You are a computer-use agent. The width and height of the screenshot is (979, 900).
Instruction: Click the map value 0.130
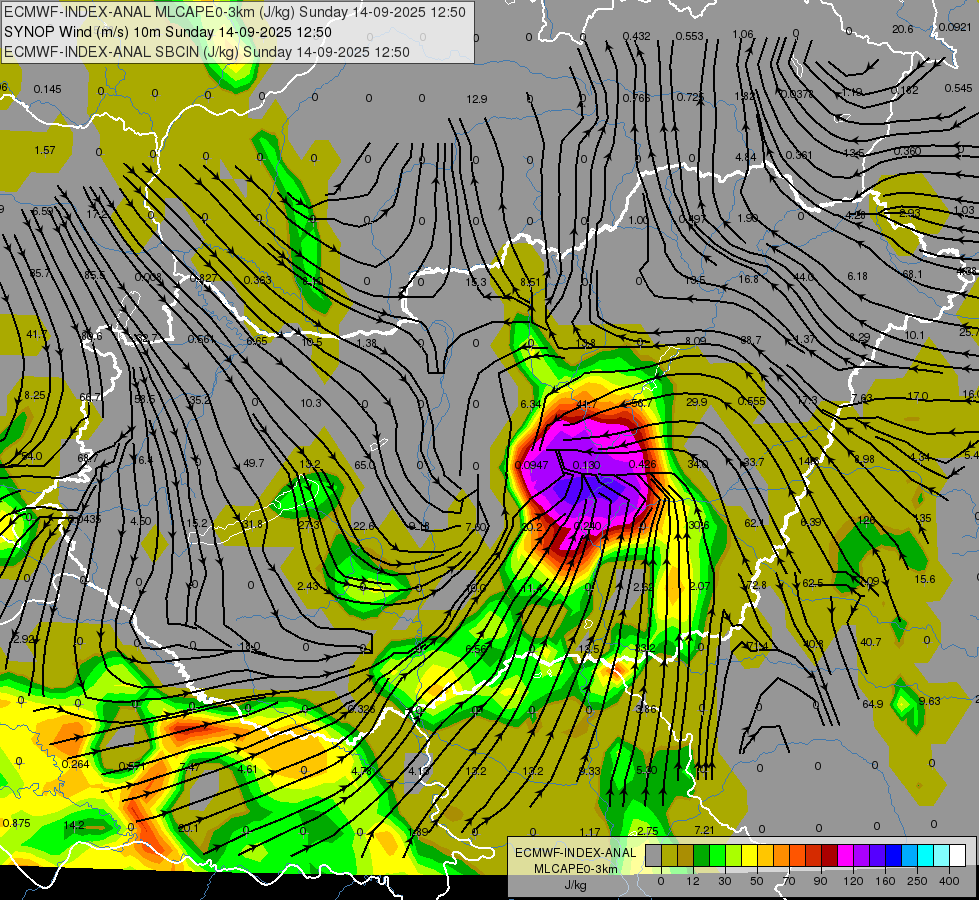tap(586, 465)
